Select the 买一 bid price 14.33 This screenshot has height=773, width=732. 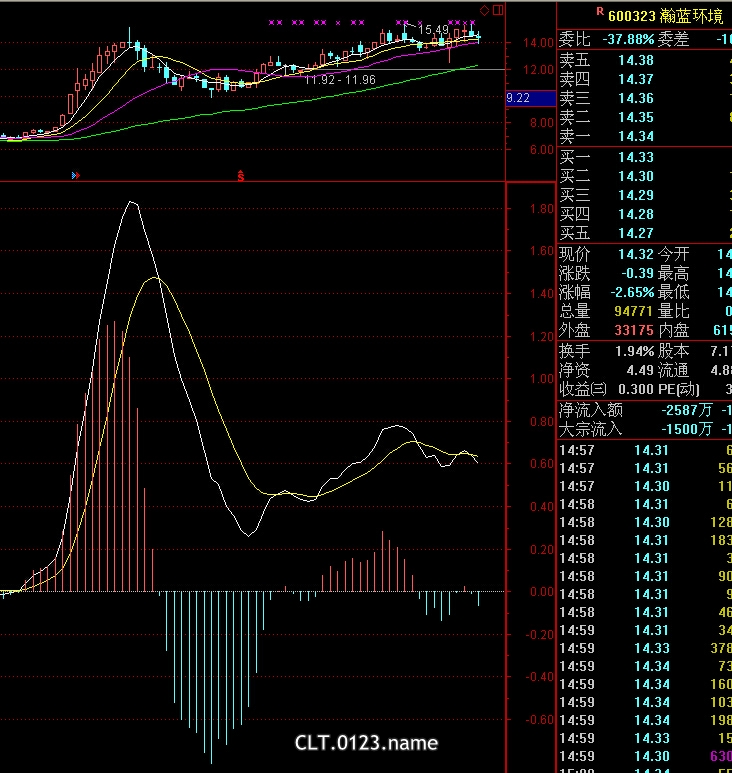pyautogui.click(x=635, y=157)
